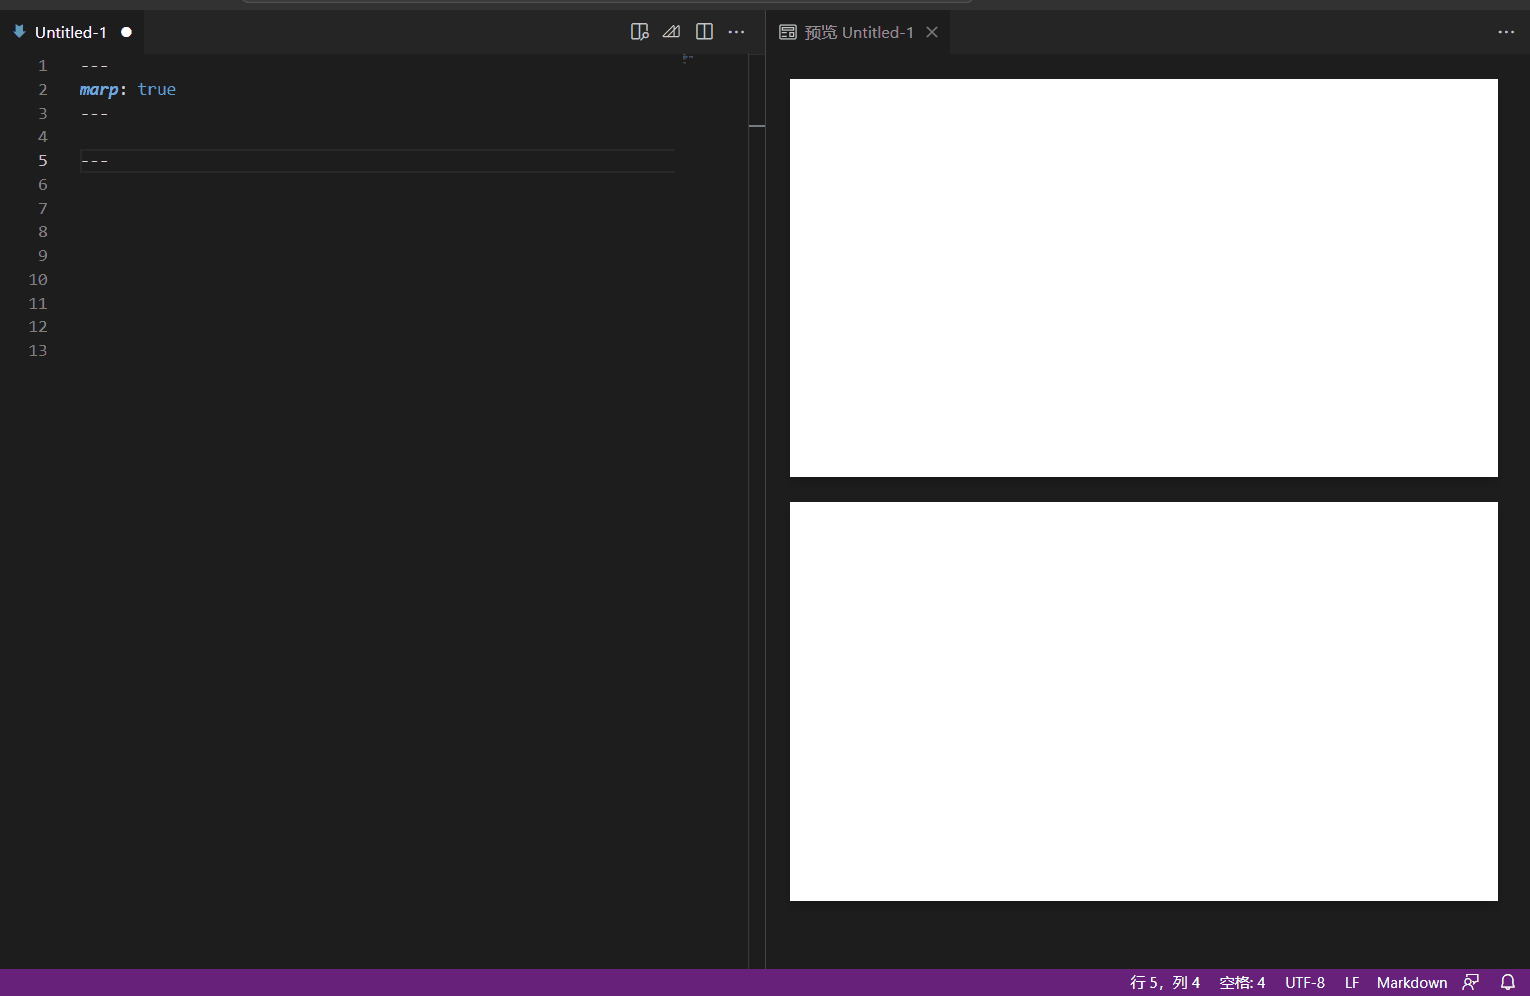The image size is (1530, 996).
Task: Toggle the Marp slide deck feature
Action: [x=671, y=31]
